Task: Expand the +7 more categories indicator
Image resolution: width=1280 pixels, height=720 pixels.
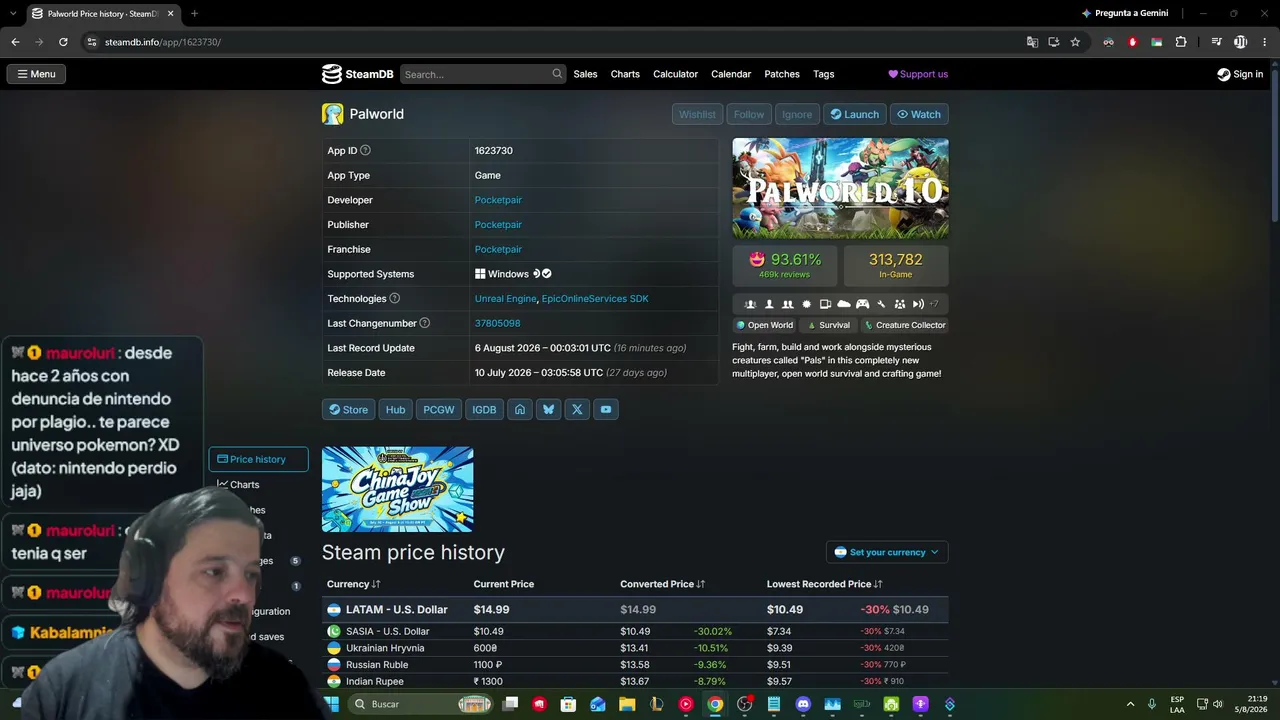Action: tap(934, 304)
